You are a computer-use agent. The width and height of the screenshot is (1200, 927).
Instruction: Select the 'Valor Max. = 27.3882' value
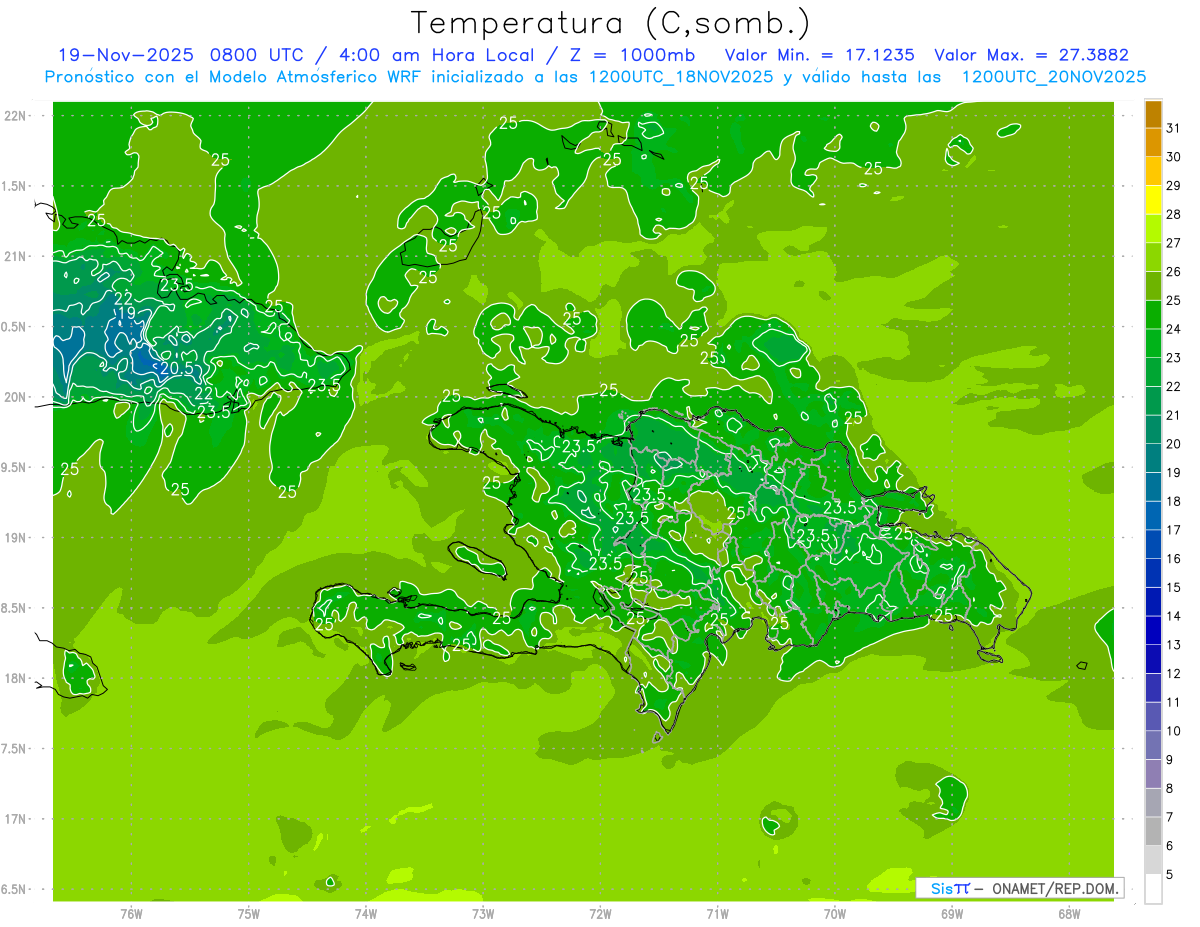tap(1031, 55)
